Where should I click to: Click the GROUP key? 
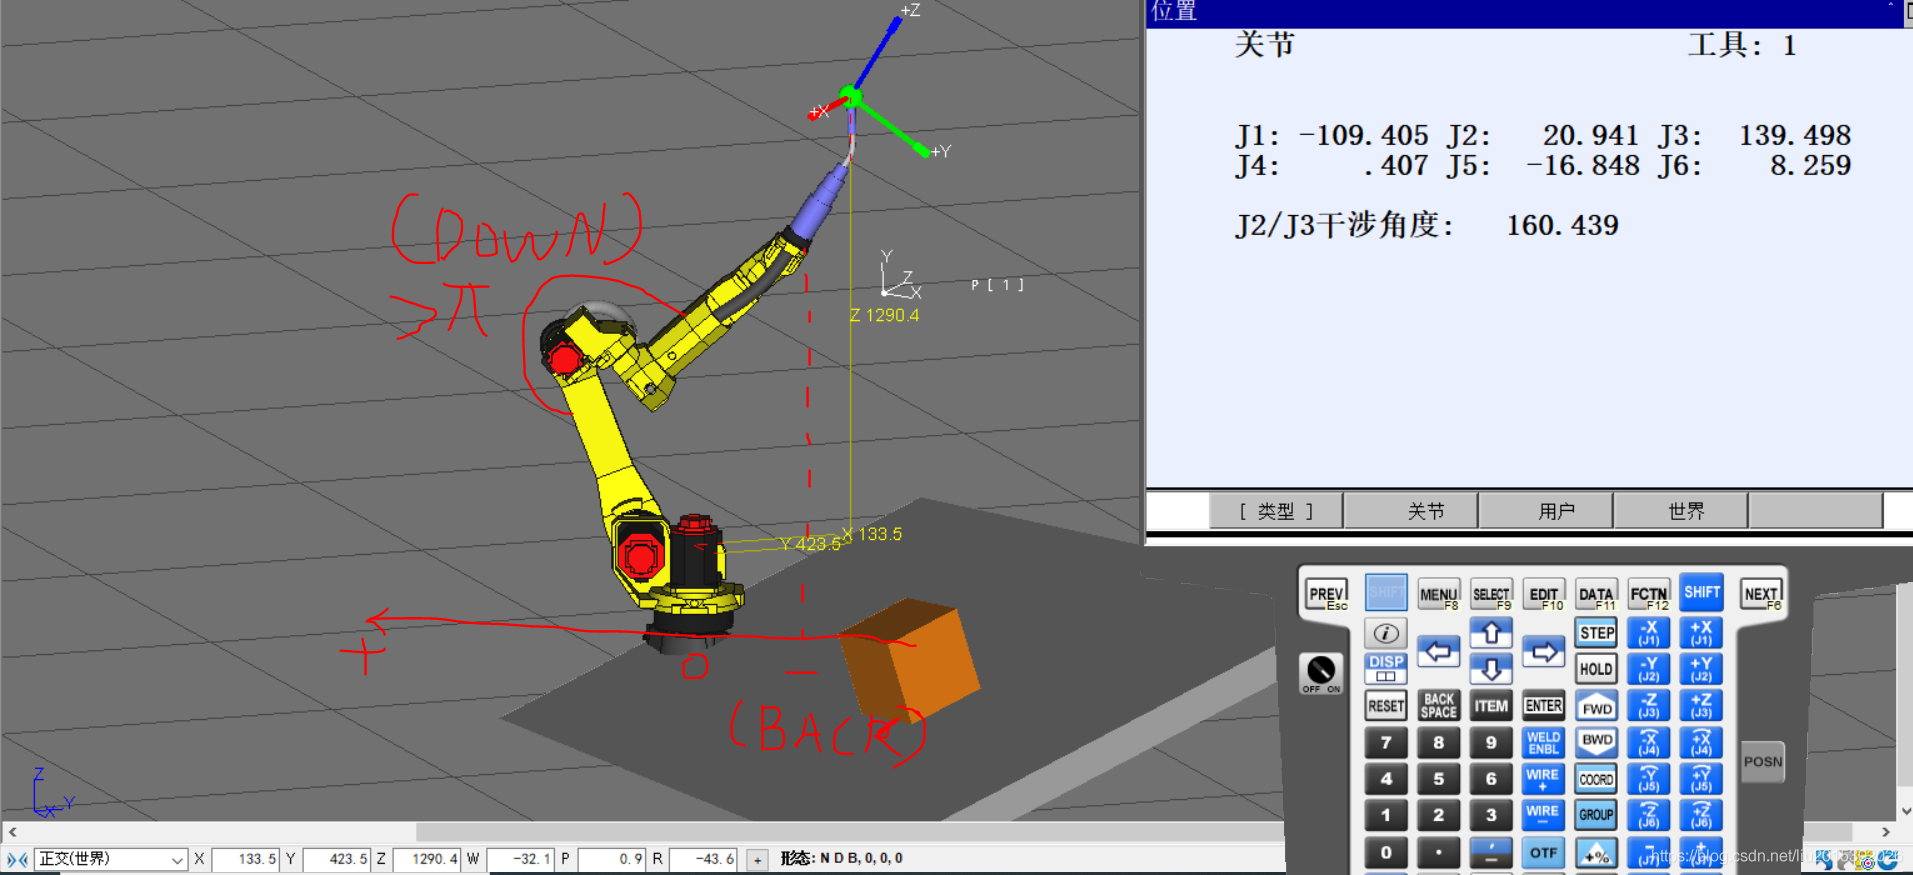pyautogui.click(x=1596, y=814)
